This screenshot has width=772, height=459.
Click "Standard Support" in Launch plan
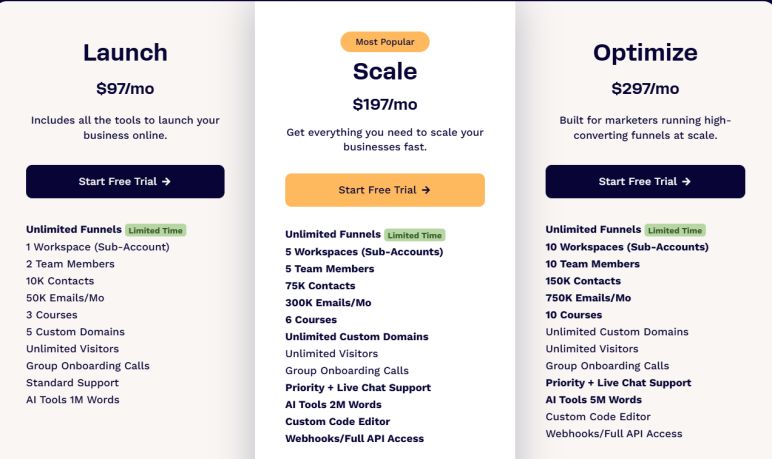tap(72, 383)
